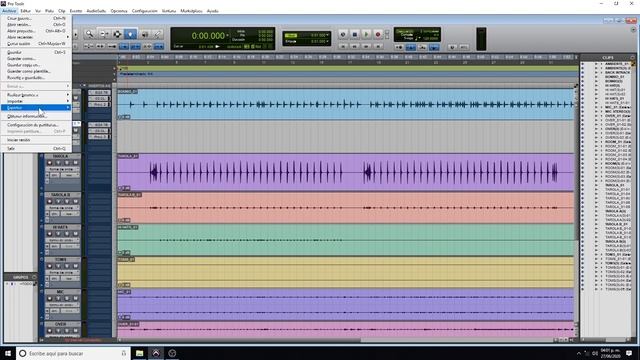Mute the TOMS track
The image size is (640, 360).
click(75, 266)
